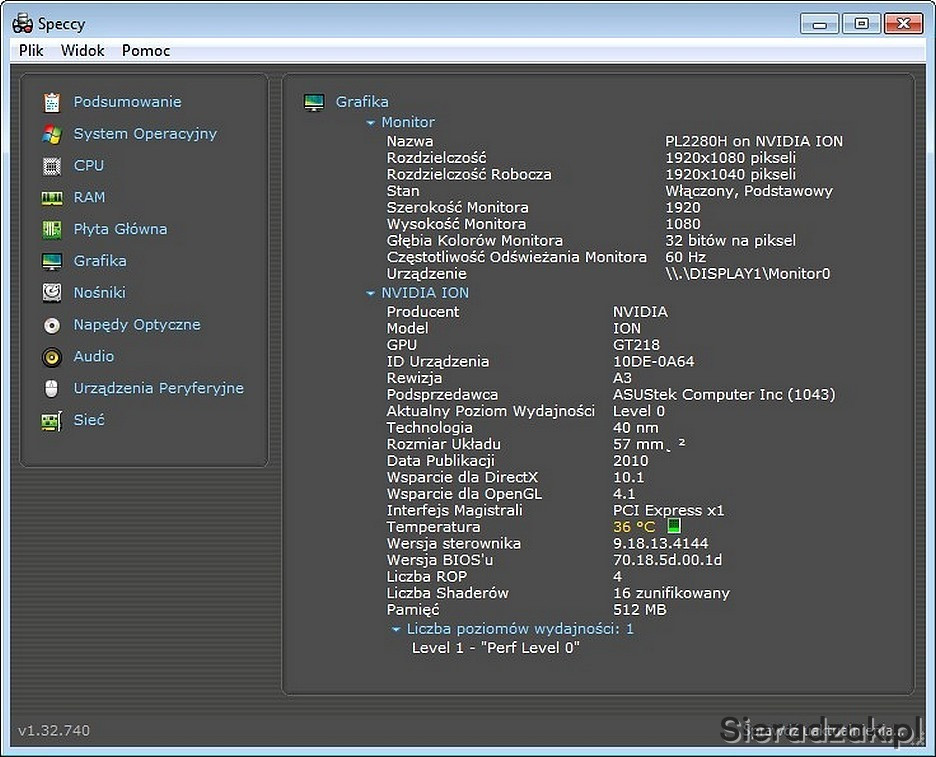Click monitor name PL2280H on NVIDIA ION
This screenshot has height=757, width=936.
click(x=754, y=141)
